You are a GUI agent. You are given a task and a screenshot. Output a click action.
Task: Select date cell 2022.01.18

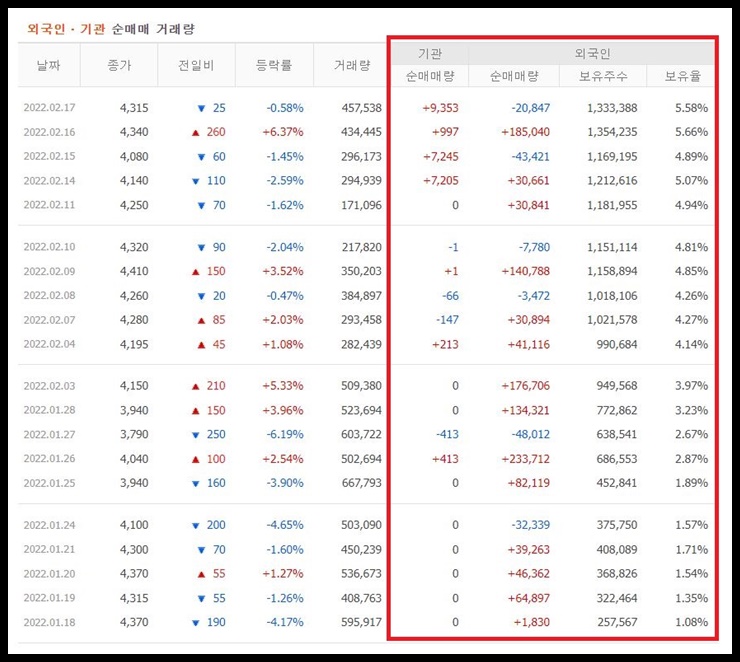(50, 622)
